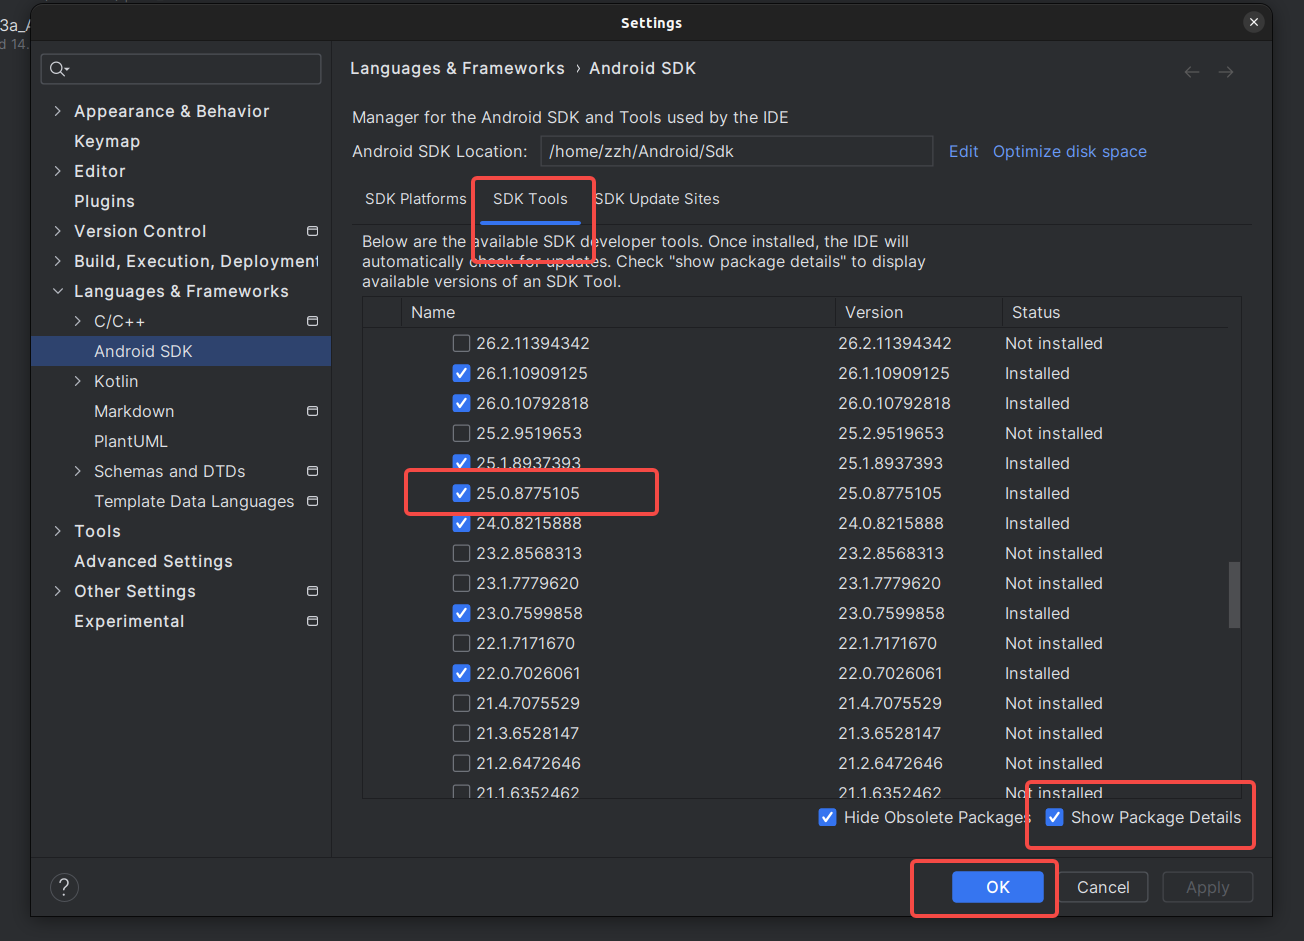1304x941 pixels.
Task: Check the 22.1.7171670 package checkbox
Action: point(461,643)
